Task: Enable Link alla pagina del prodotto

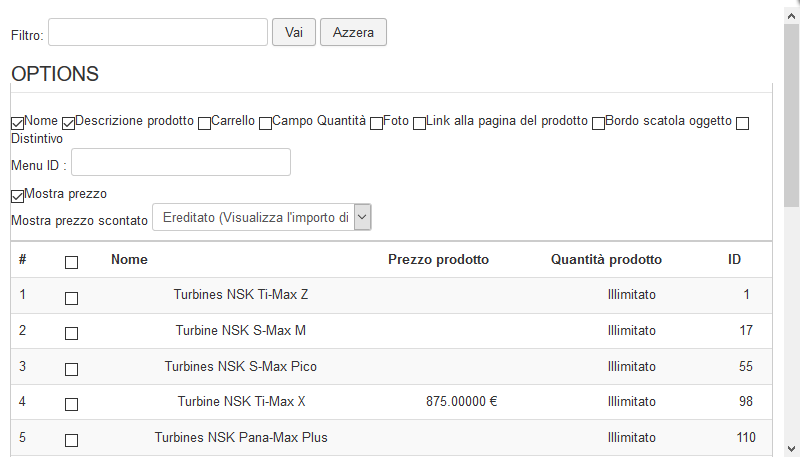Action: (419, 123)
